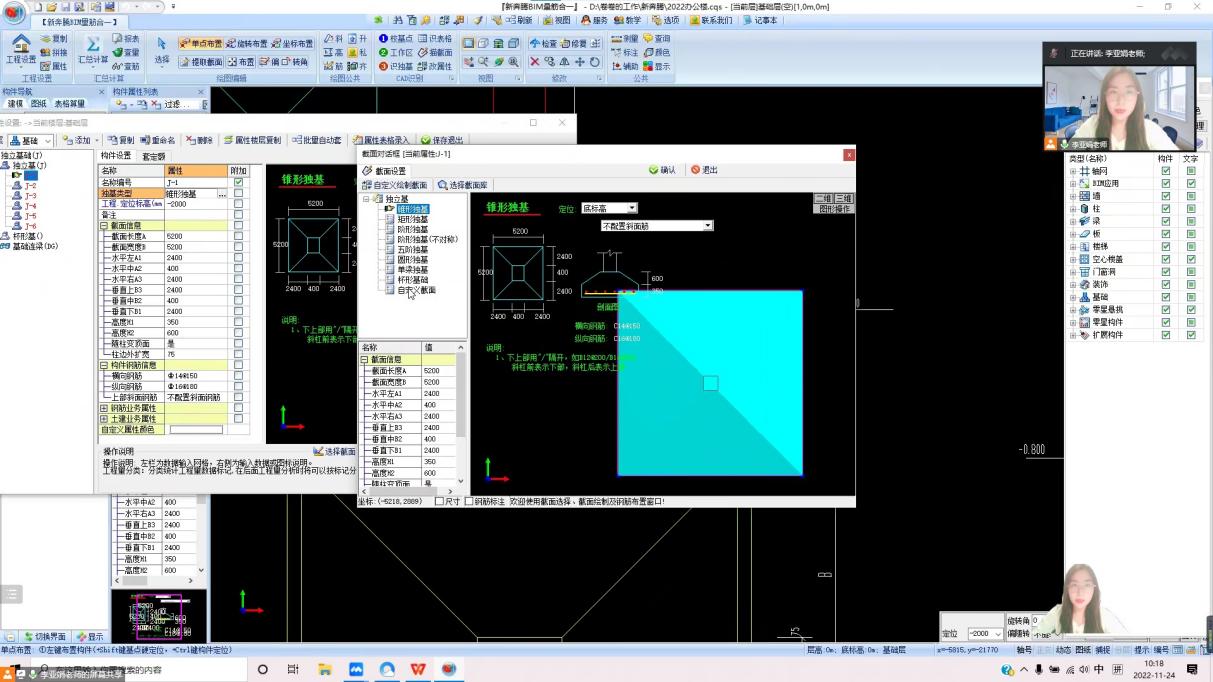Open the 底标高 positioning dropdown
This screenshot has width=1213, height=682.
(609, 208)
